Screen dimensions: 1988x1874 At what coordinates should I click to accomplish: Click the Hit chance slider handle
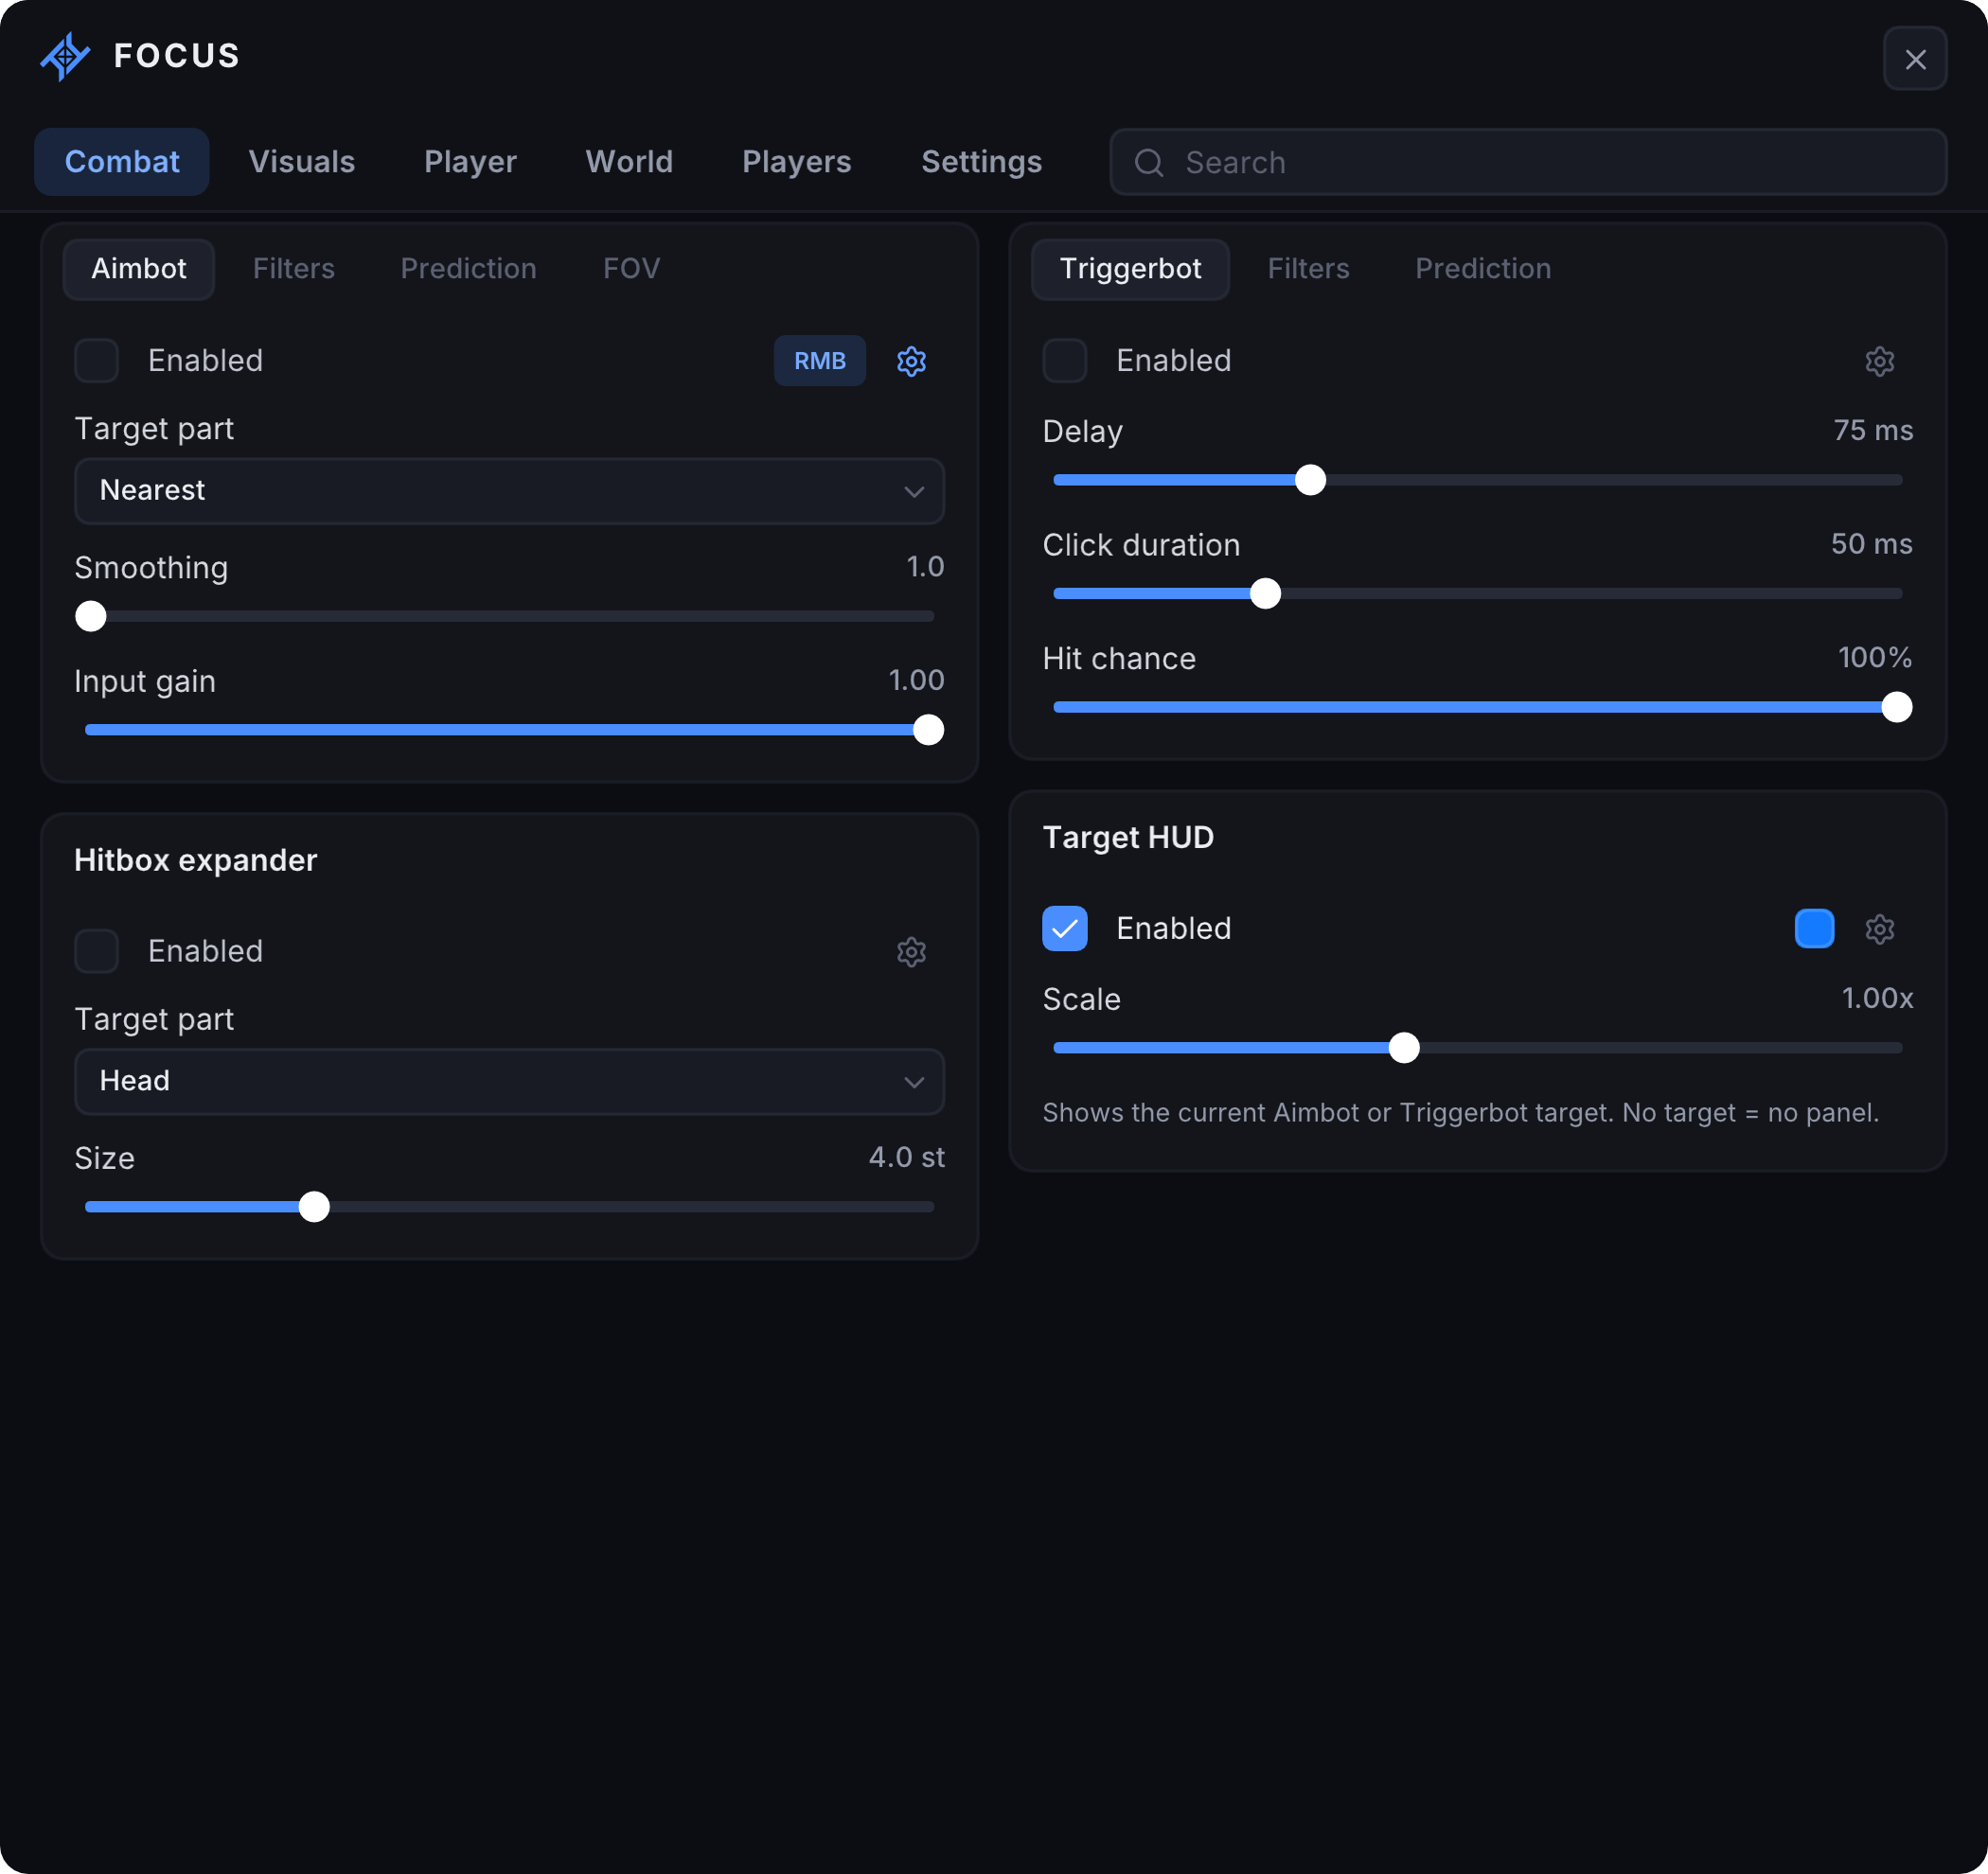click(x=1896, y=708)
